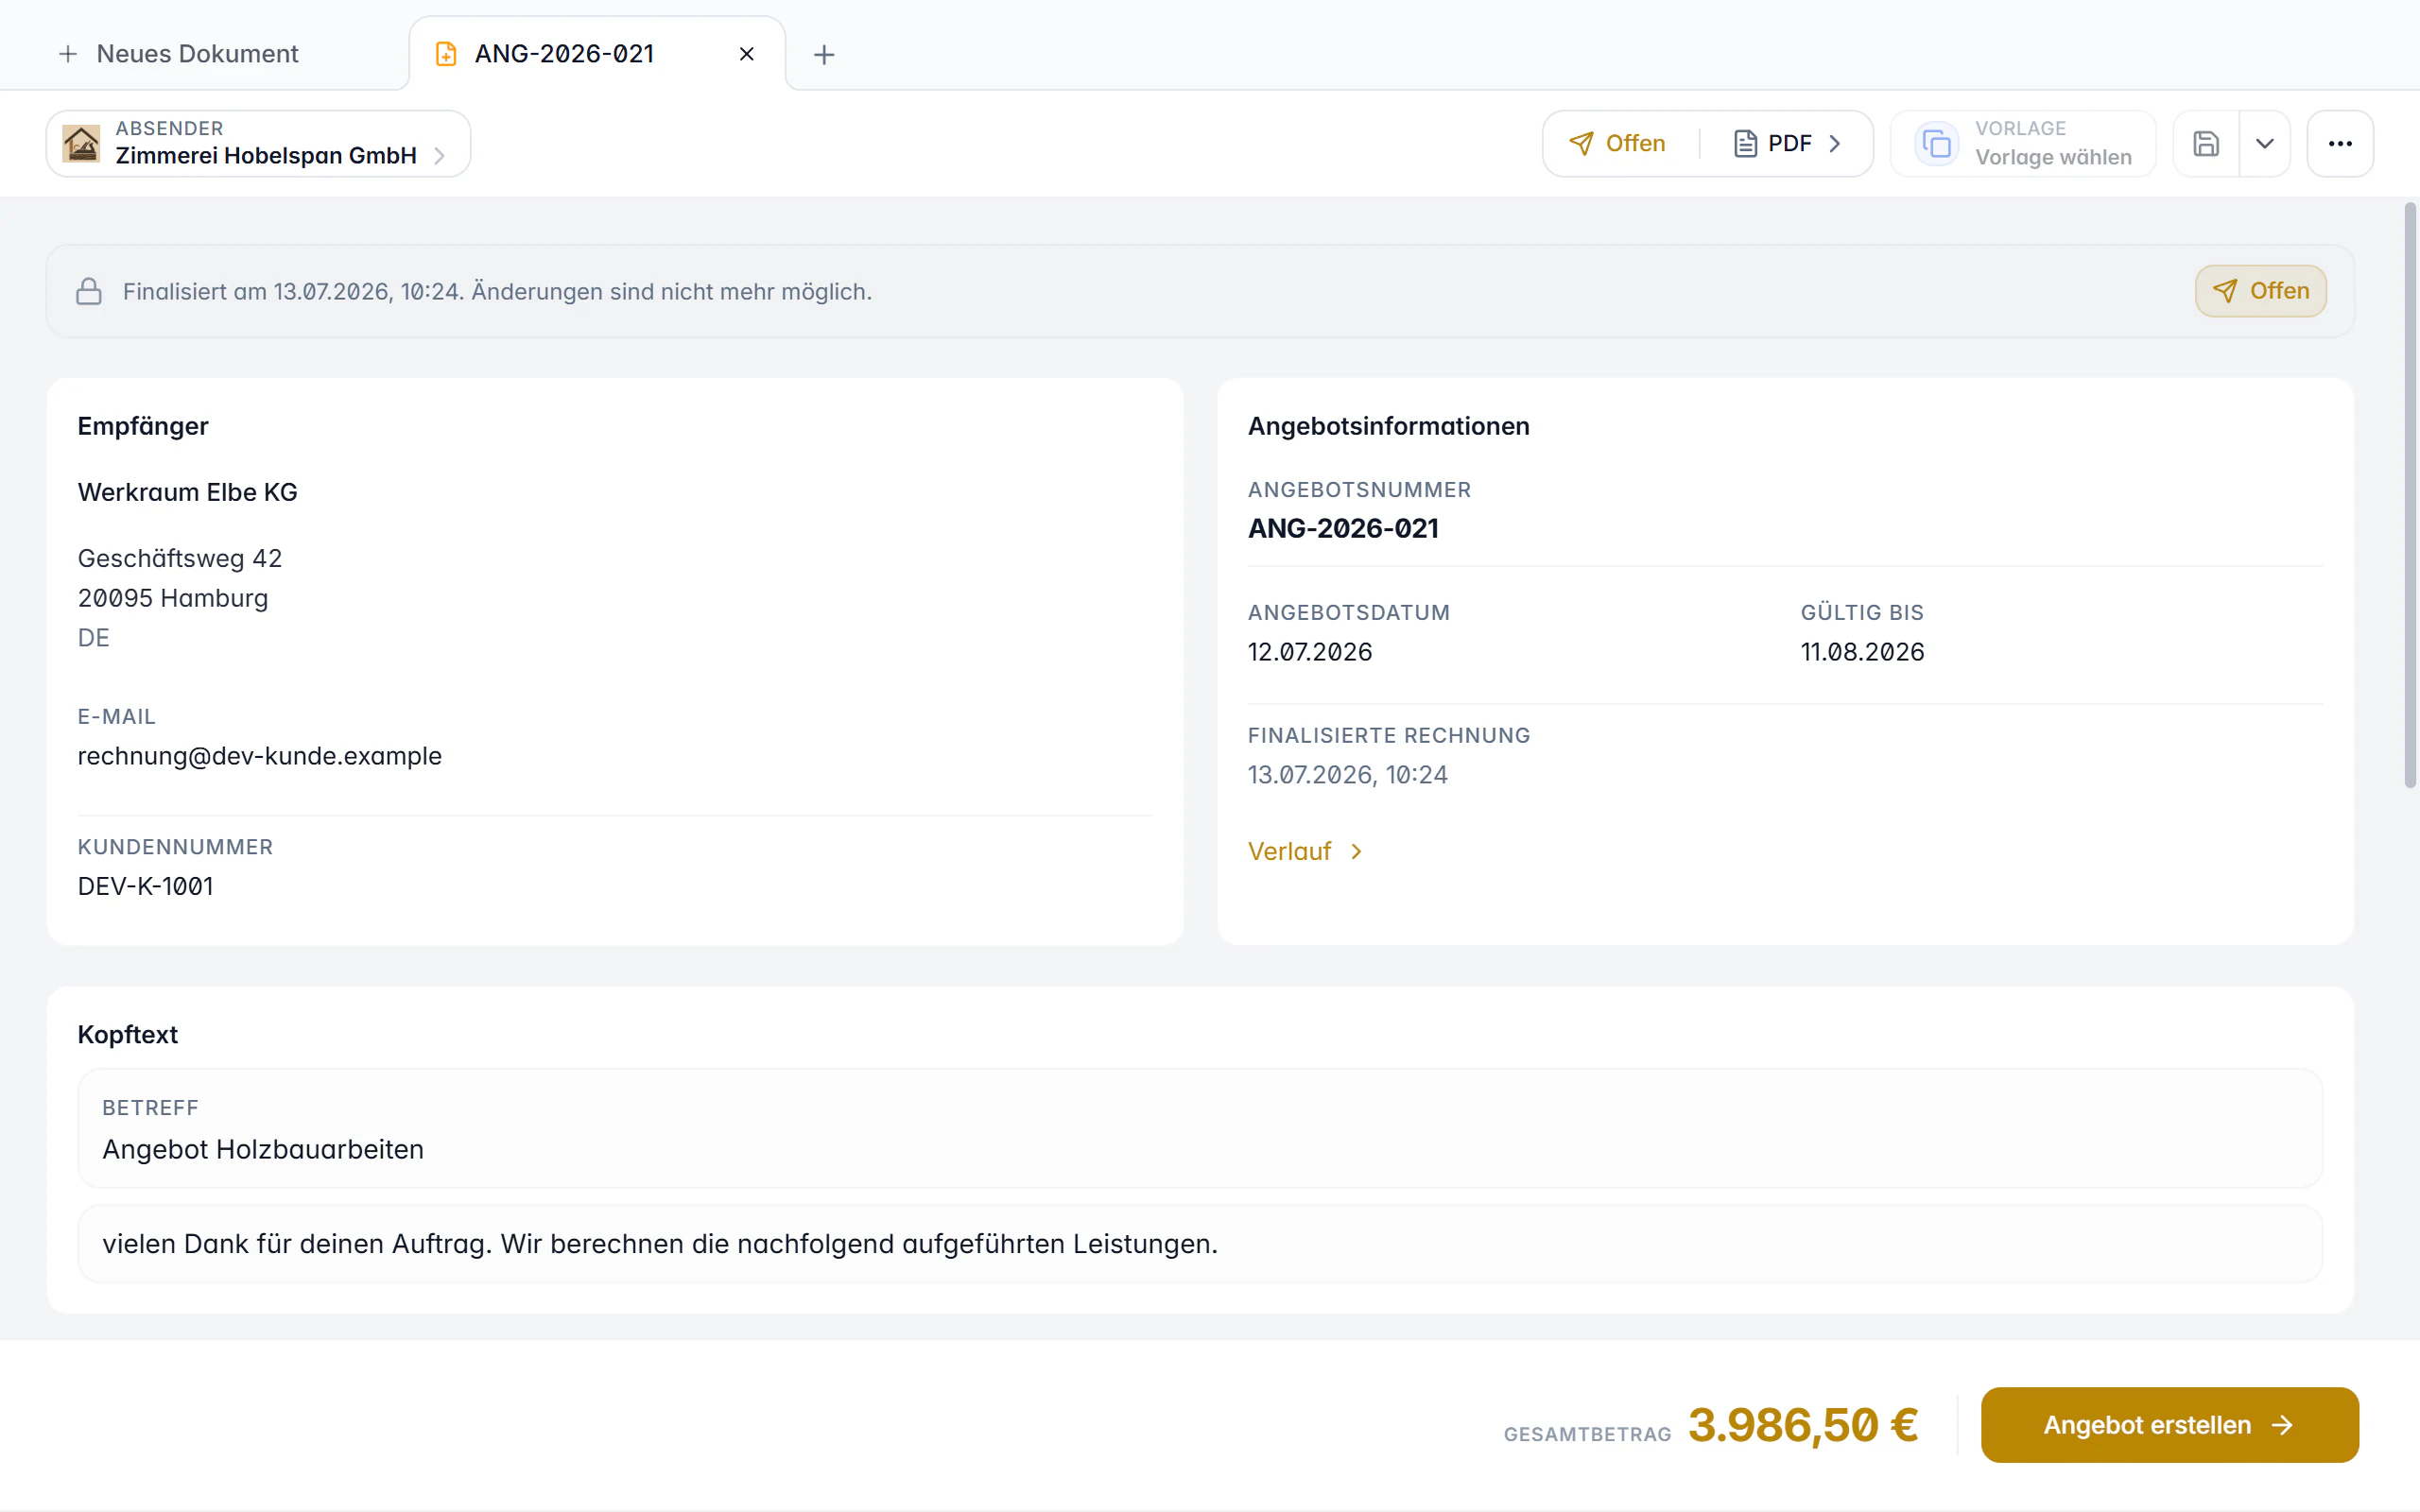Click the total amount 3.986,50 €
Screen dimensions: 2420x1512
point(1803,1425)
